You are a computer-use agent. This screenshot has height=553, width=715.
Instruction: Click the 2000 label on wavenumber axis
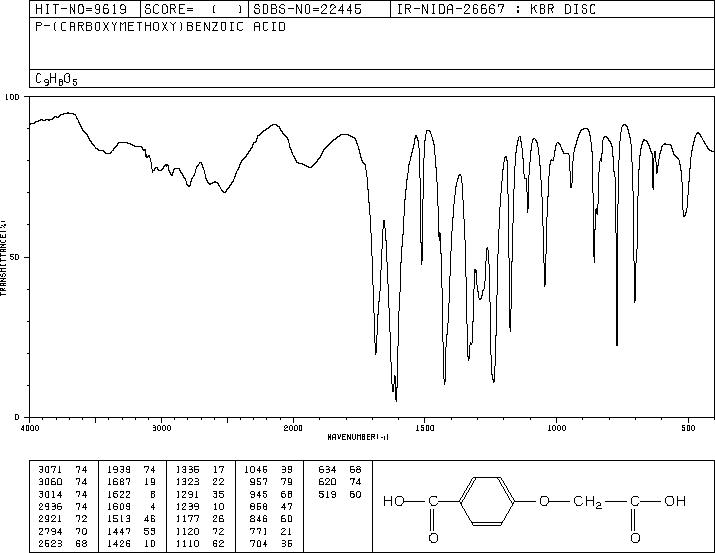coord(293,428)
